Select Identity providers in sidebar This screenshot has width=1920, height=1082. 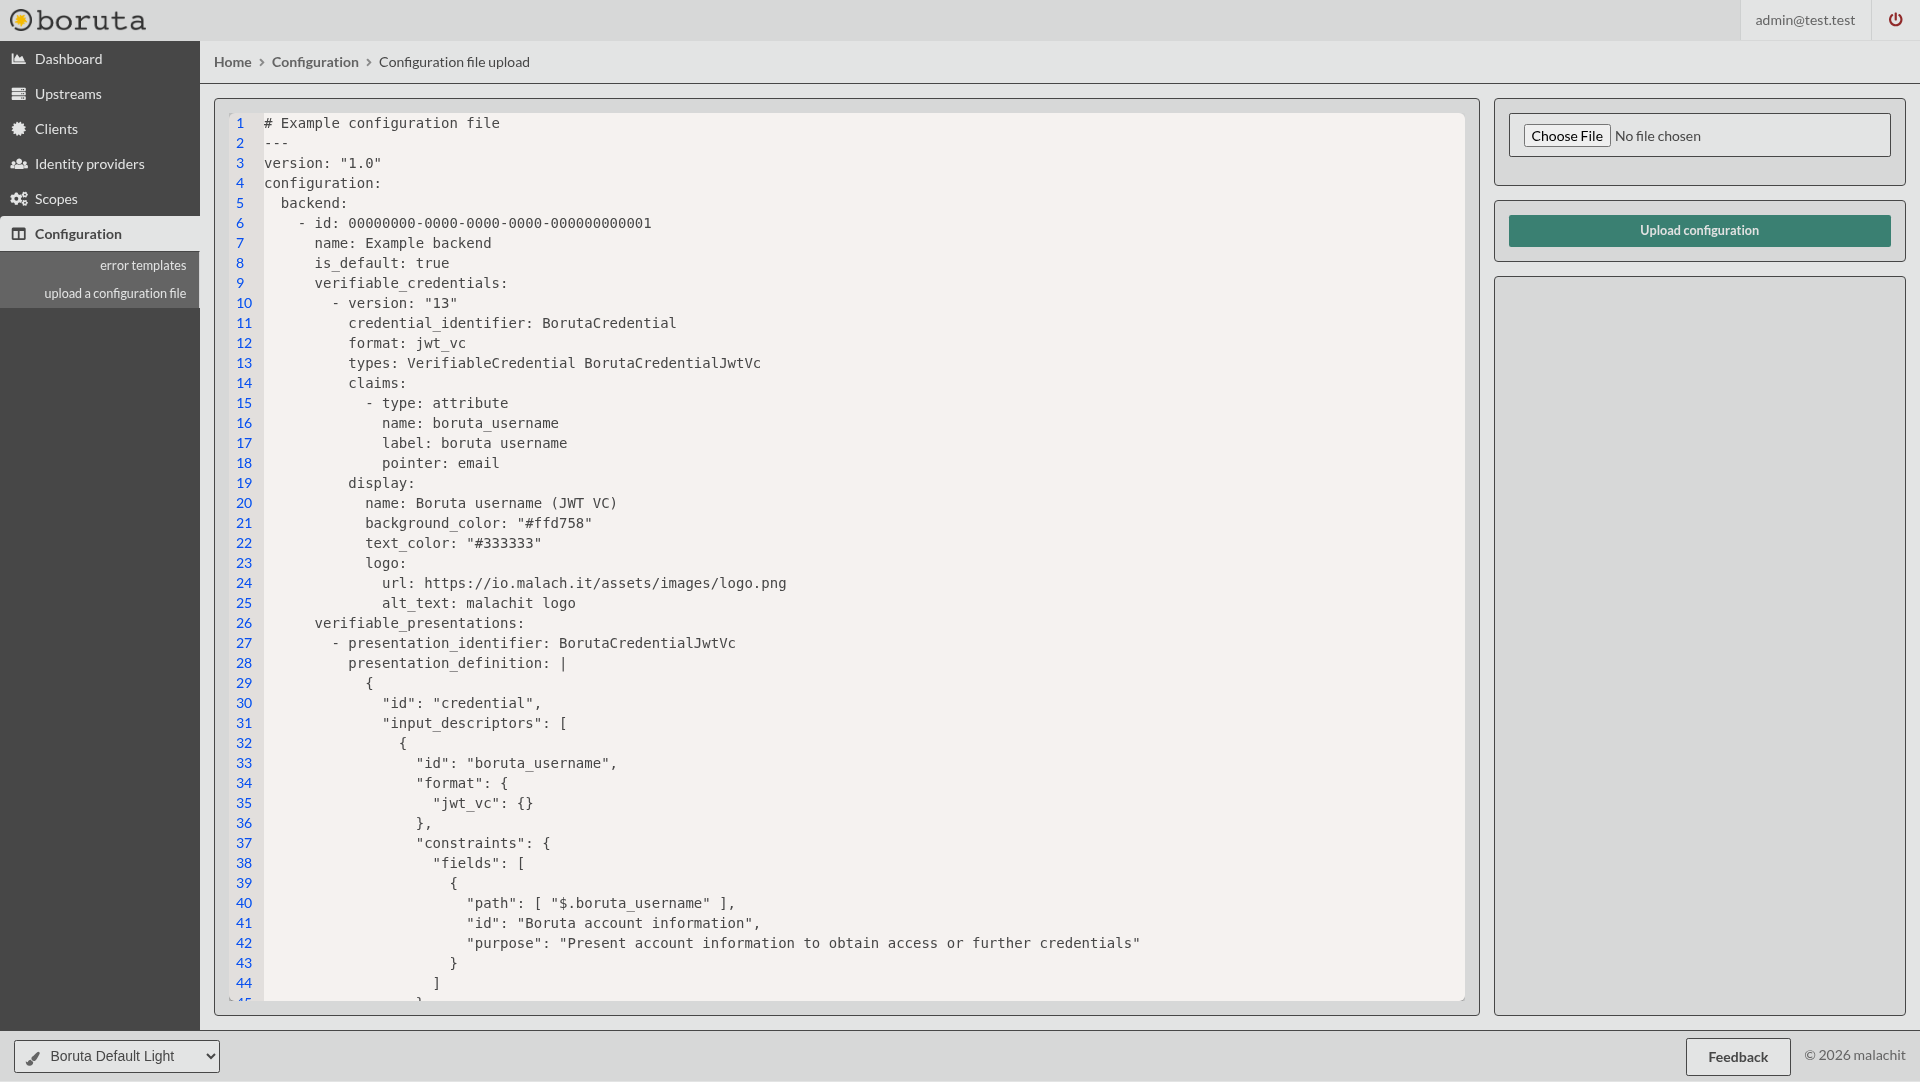(100, 164)
